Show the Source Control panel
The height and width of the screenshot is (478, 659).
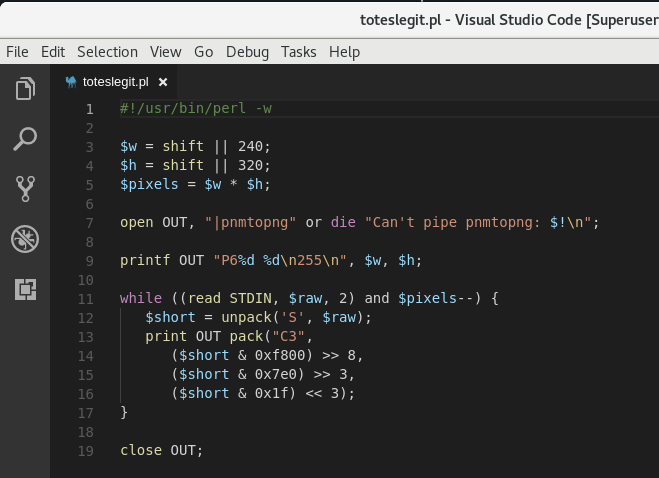pos(25,188)
